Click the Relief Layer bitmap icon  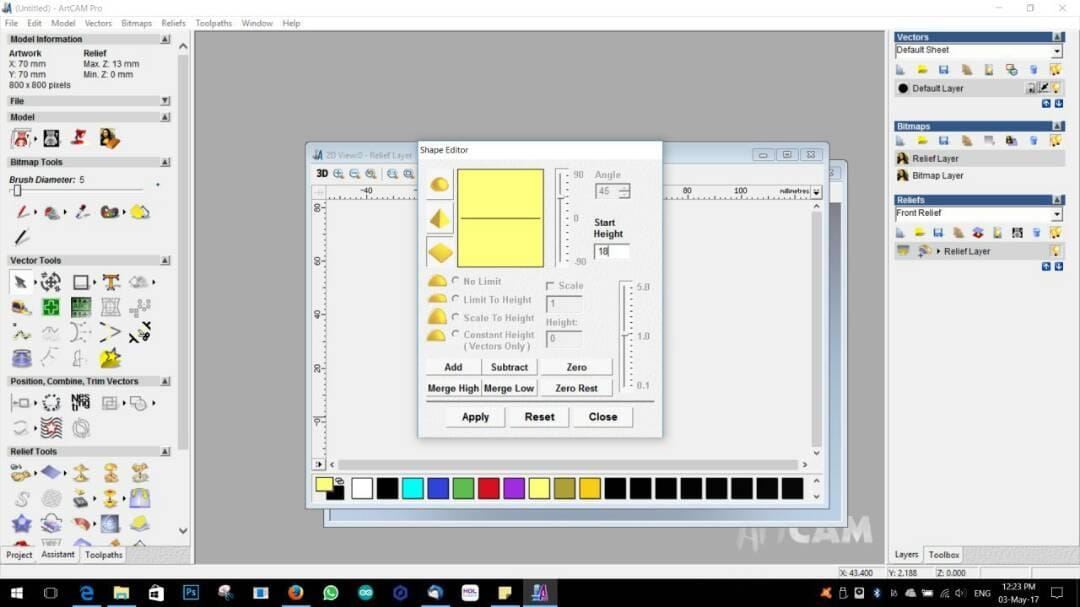pos(902,158)
